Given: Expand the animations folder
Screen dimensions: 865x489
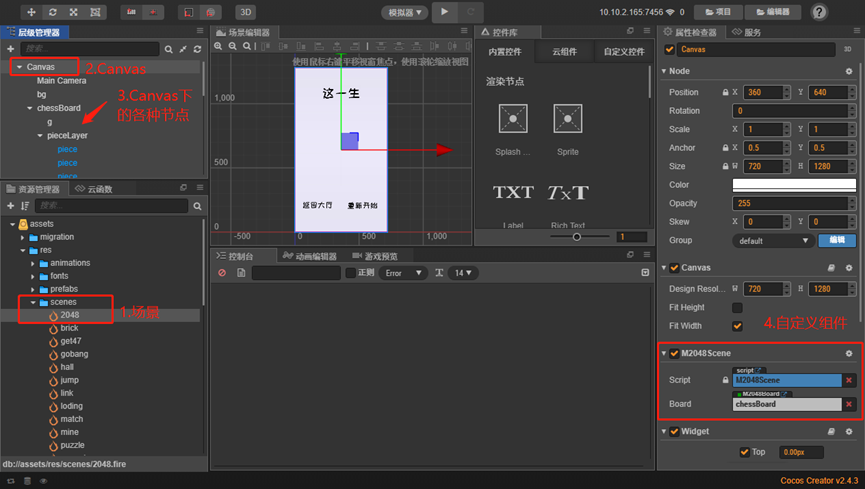Looking at the screenshot, I should point(33,263).
